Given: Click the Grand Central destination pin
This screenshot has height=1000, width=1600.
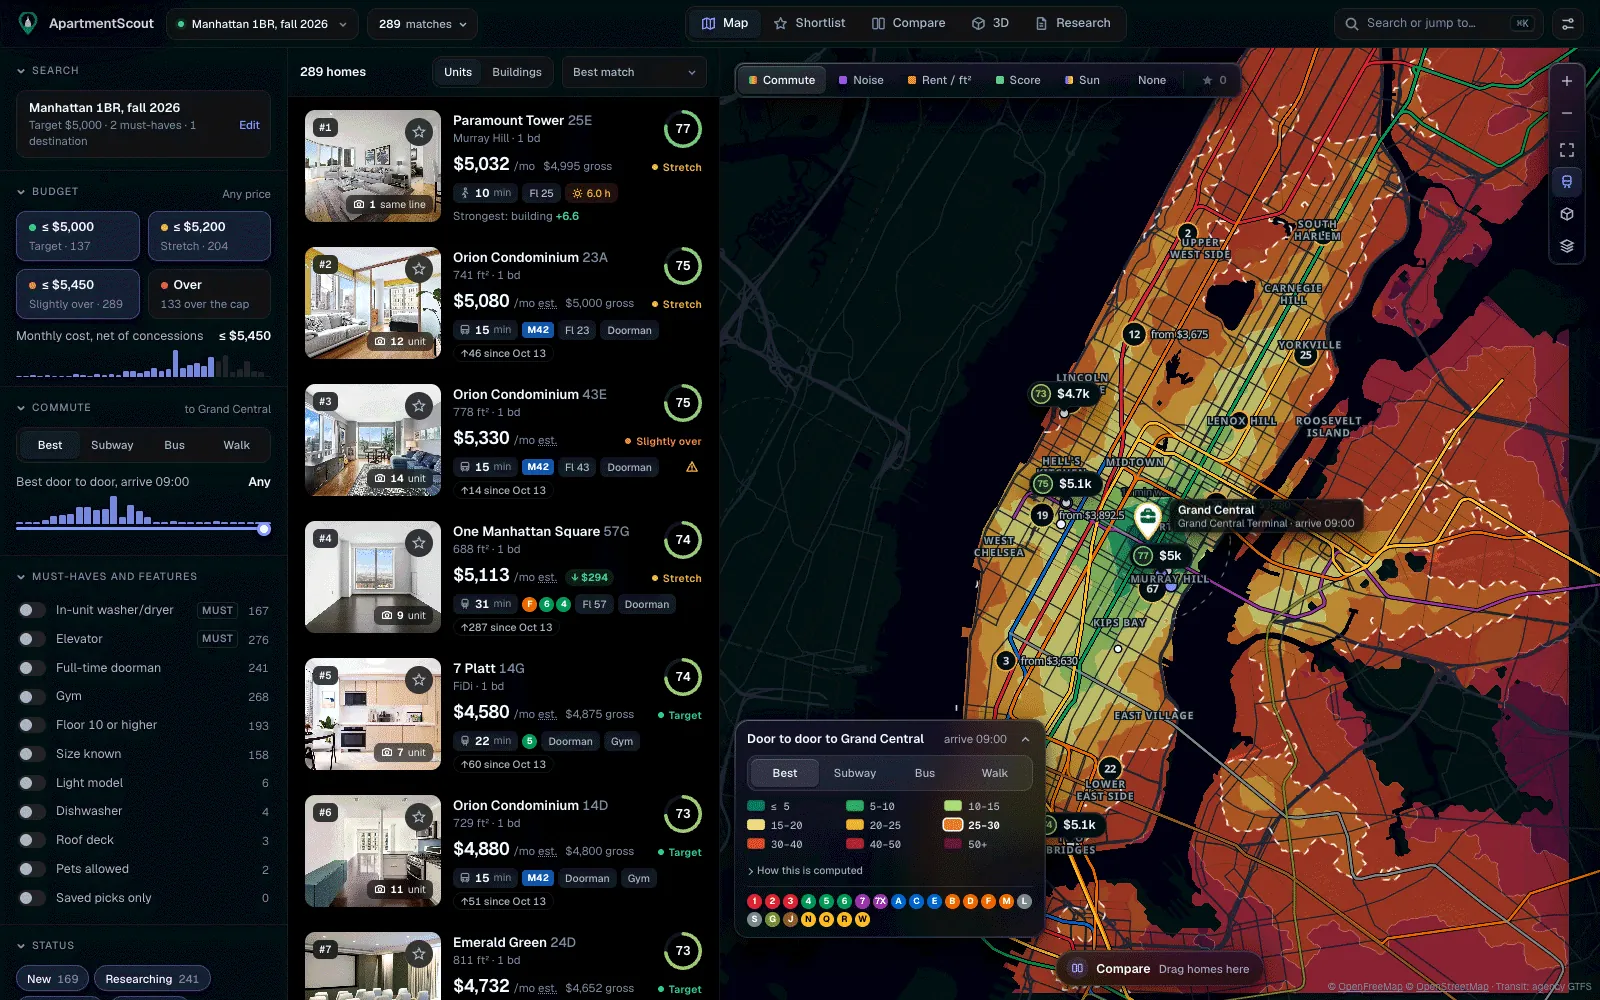Looking at the screenshot, I should (1147, 518).
